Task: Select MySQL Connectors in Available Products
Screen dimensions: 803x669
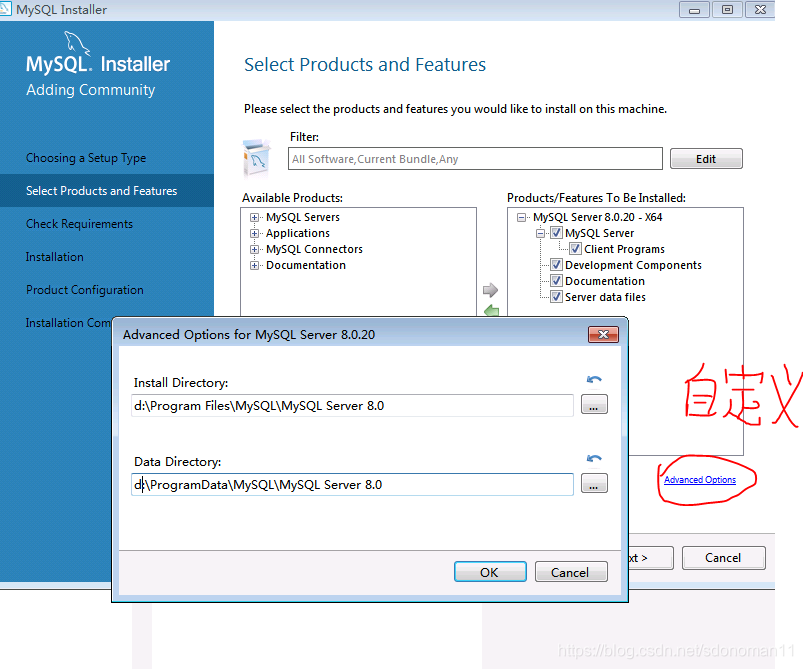Action: (x=314, y=249)
